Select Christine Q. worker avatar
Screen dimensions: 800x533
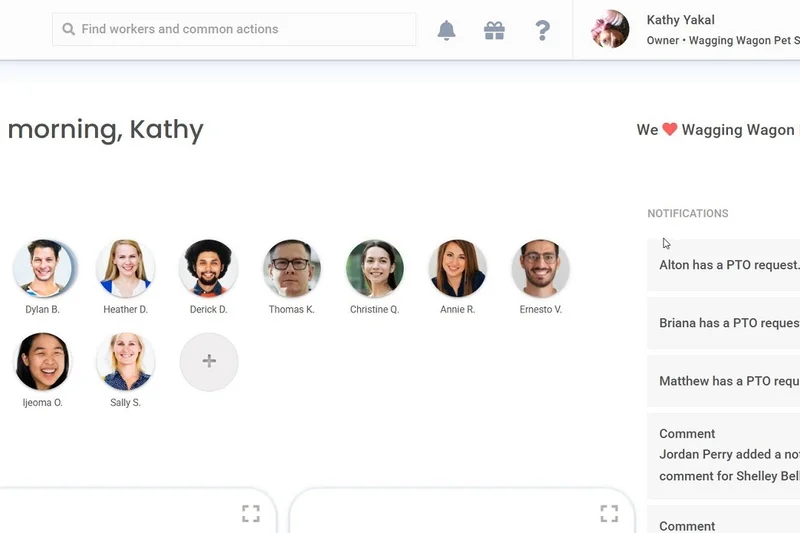(x=375, y=269)
